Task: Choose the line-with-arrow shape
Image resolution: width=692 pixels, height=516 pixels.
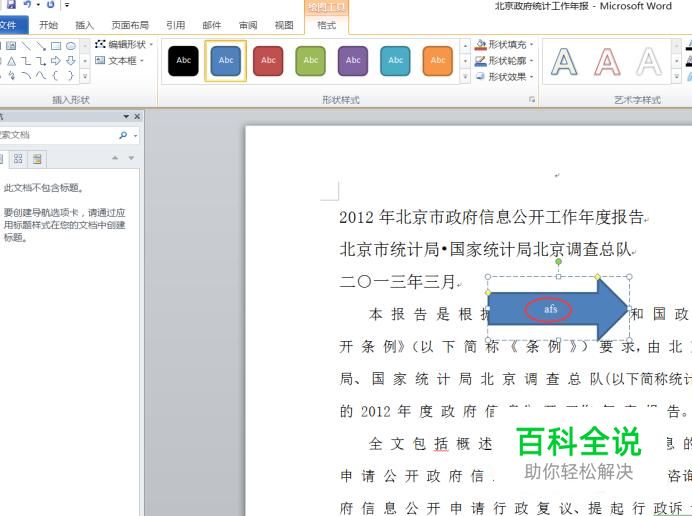Action: [41, 45]
